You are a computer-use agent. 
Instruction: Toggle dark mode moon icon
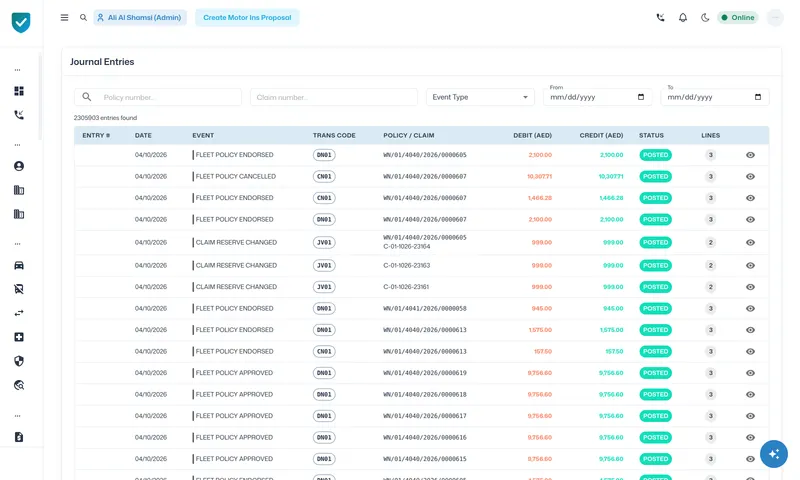click(x=705, y=17)
